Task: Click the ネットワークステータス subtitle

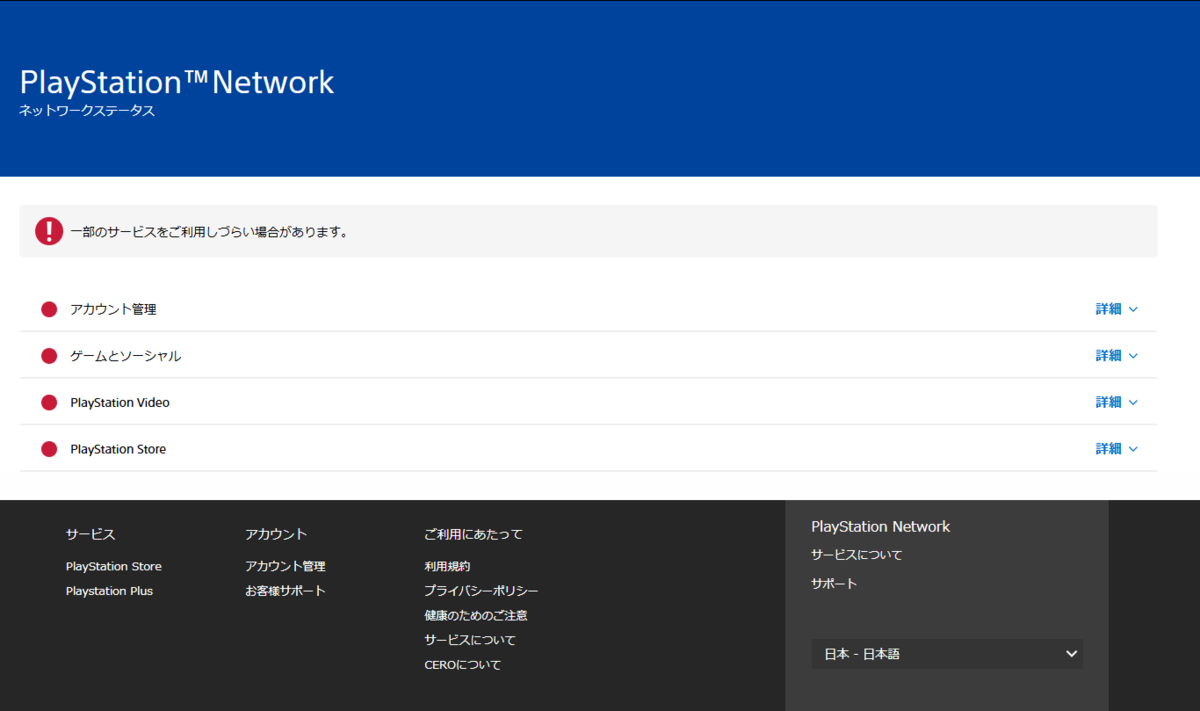Action: 87,111
